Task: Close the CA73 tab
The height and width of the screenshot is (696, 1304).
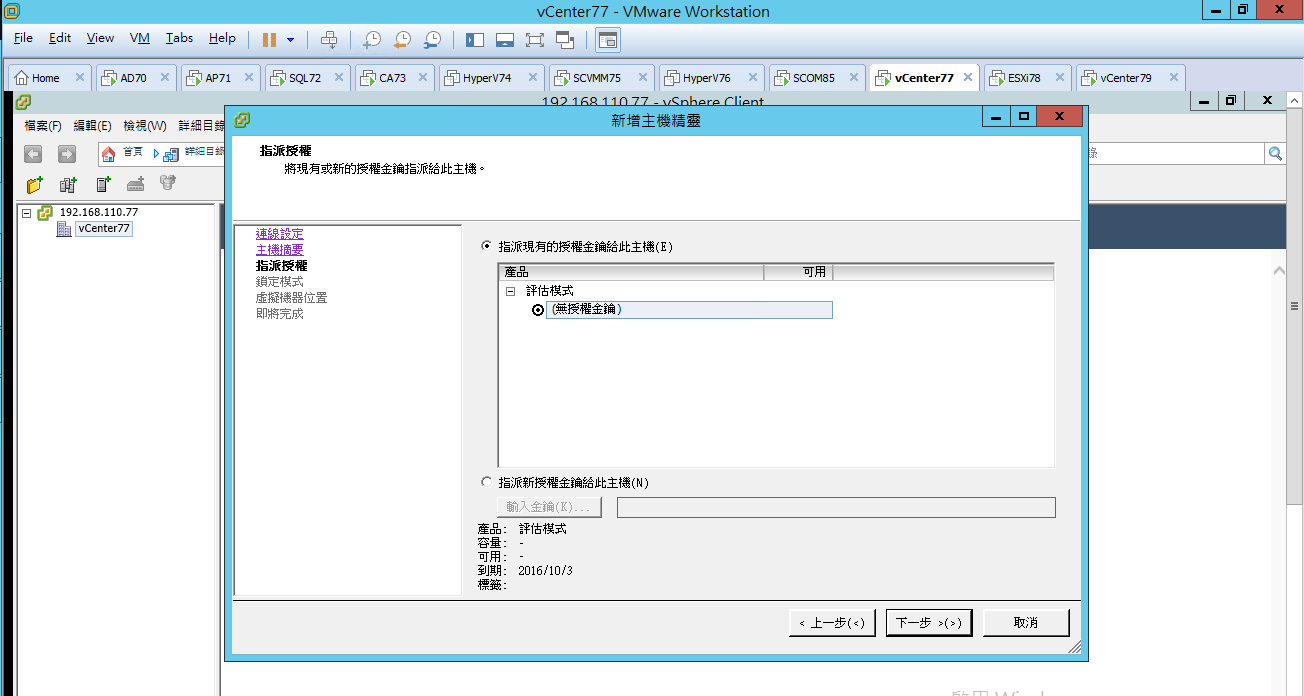Action: tap(425, 77)
